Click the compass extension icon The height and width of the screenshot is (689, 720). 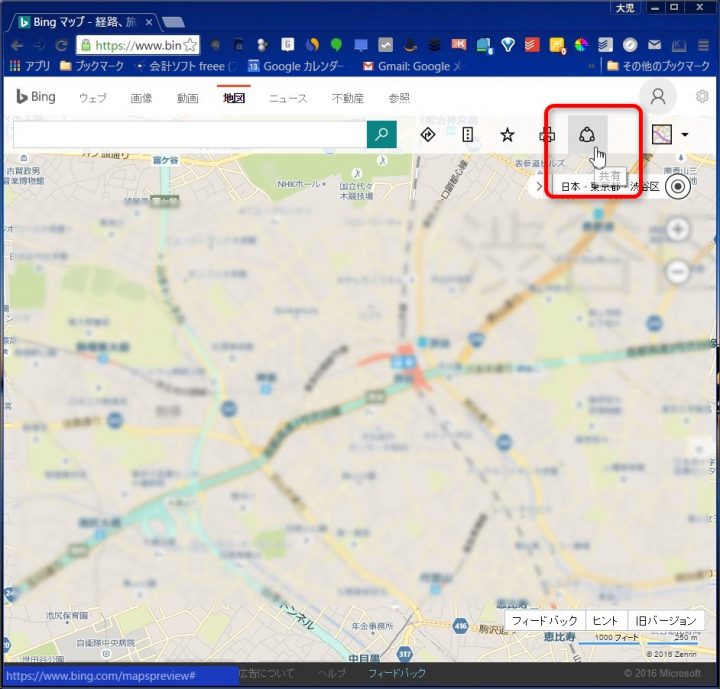click(630, 45)
